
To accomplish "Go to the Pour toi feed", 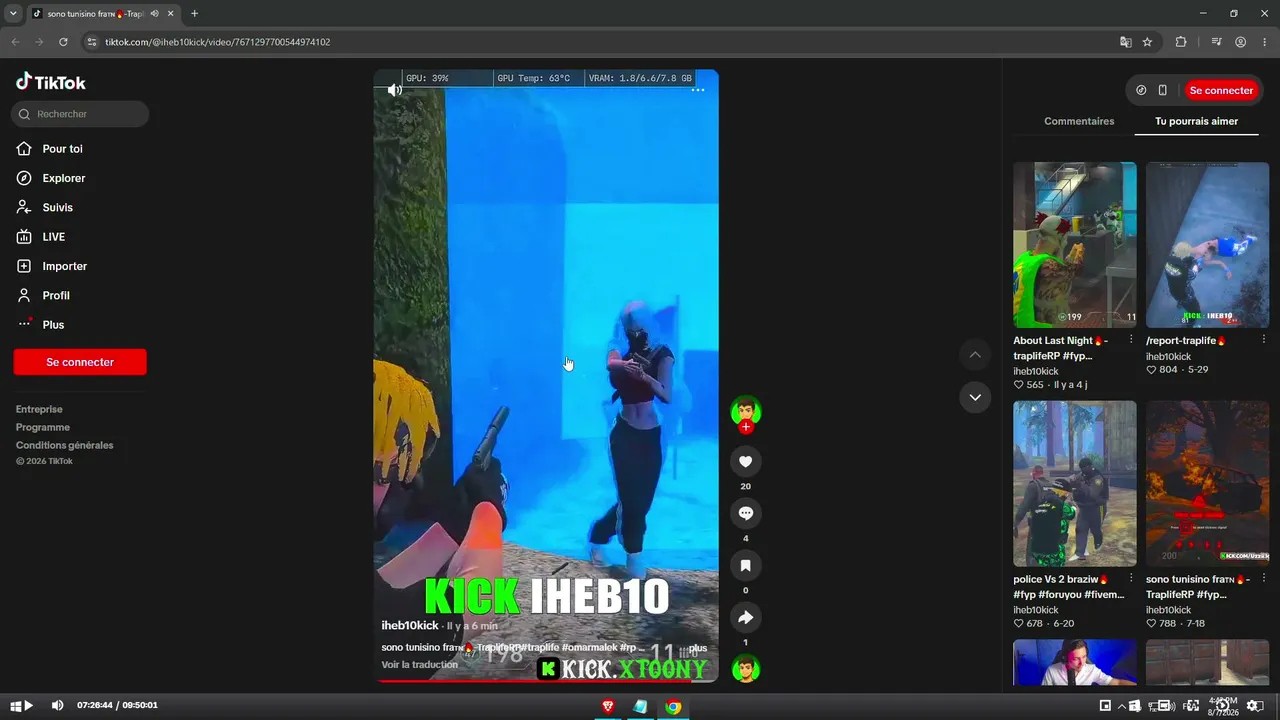I will [62, 149].
